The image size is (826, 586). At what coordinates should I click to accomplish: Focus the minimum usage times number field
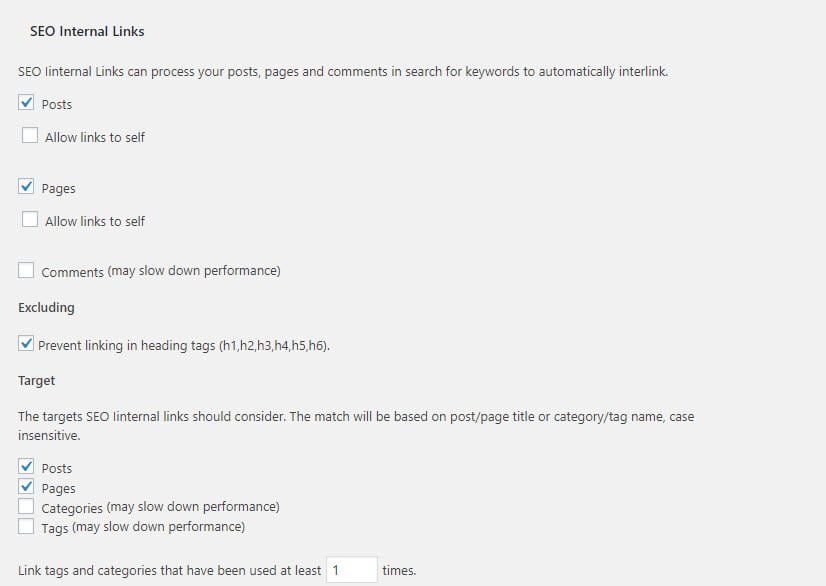coord(351,570)
